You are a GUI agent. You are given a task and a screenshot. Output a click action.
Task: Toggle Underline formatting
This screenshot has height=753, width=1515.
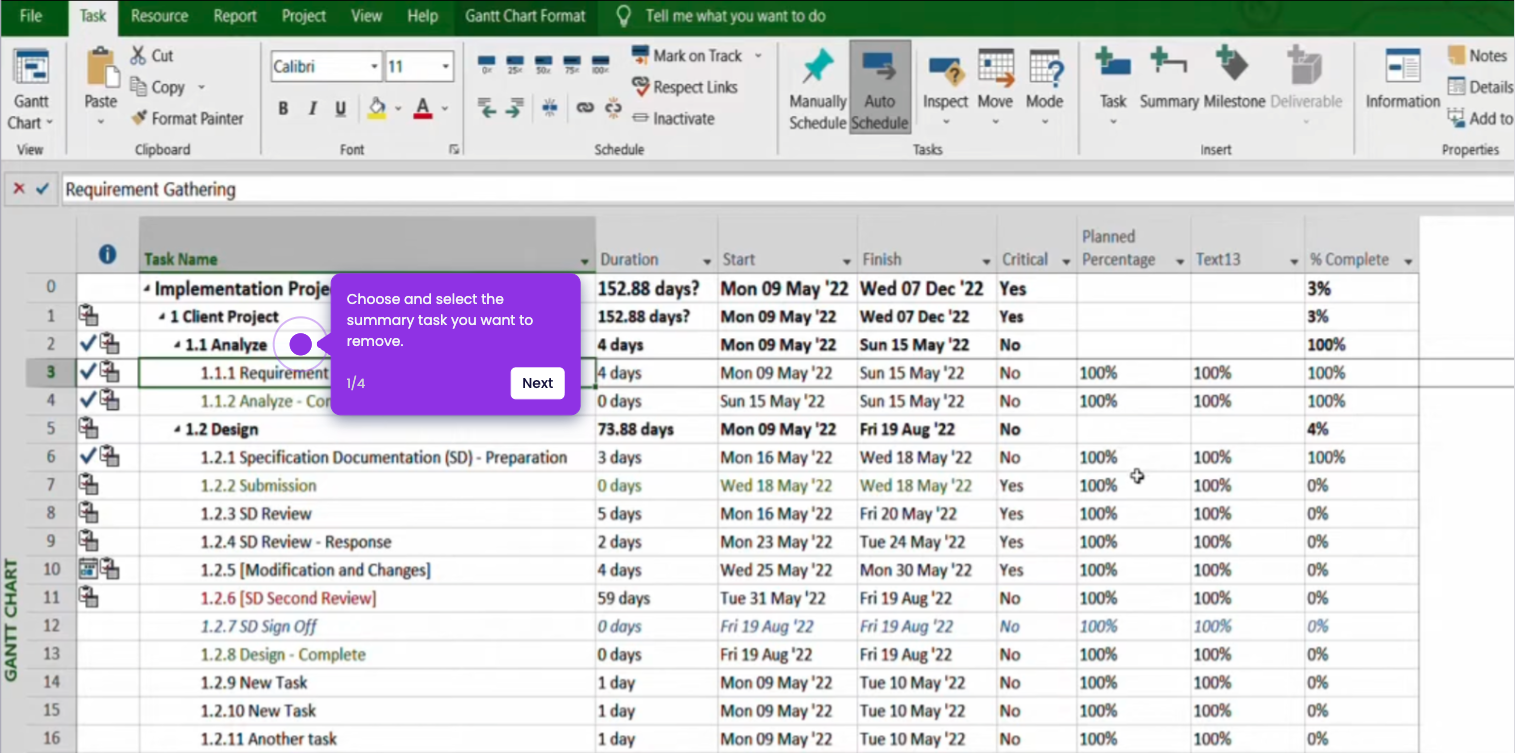pyautogui.click(x=340, y=109)
